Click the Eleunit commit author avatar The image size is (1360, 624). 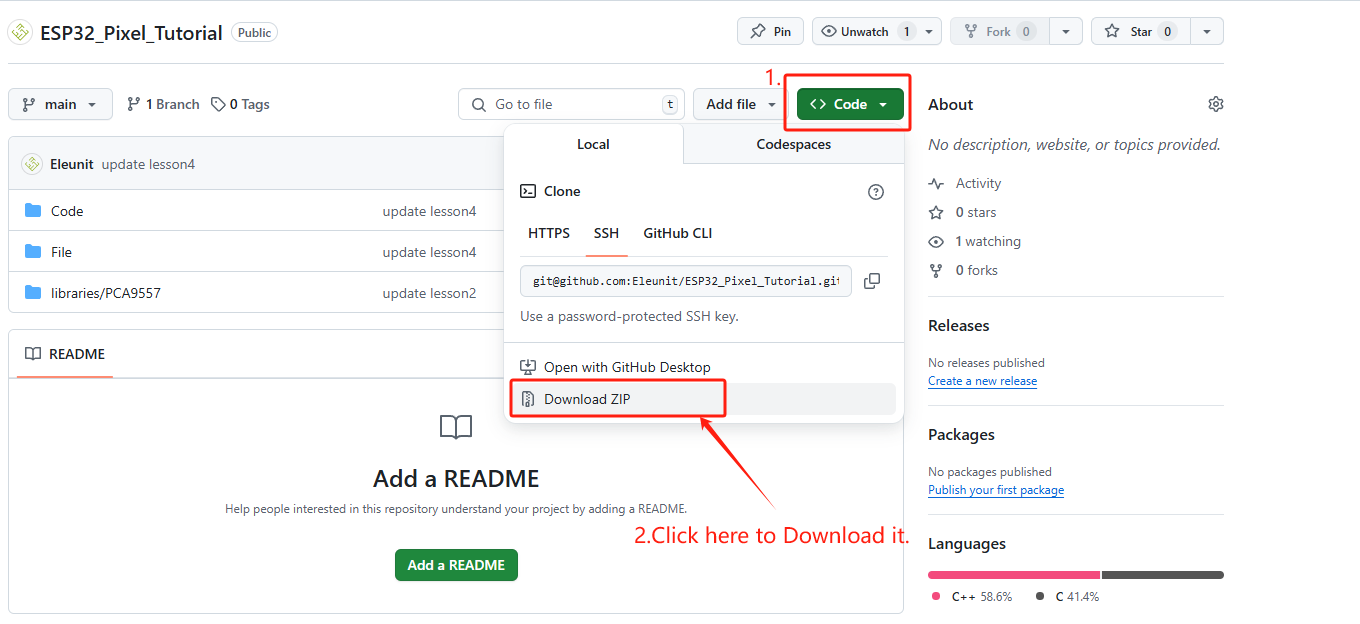click(32, 164)
